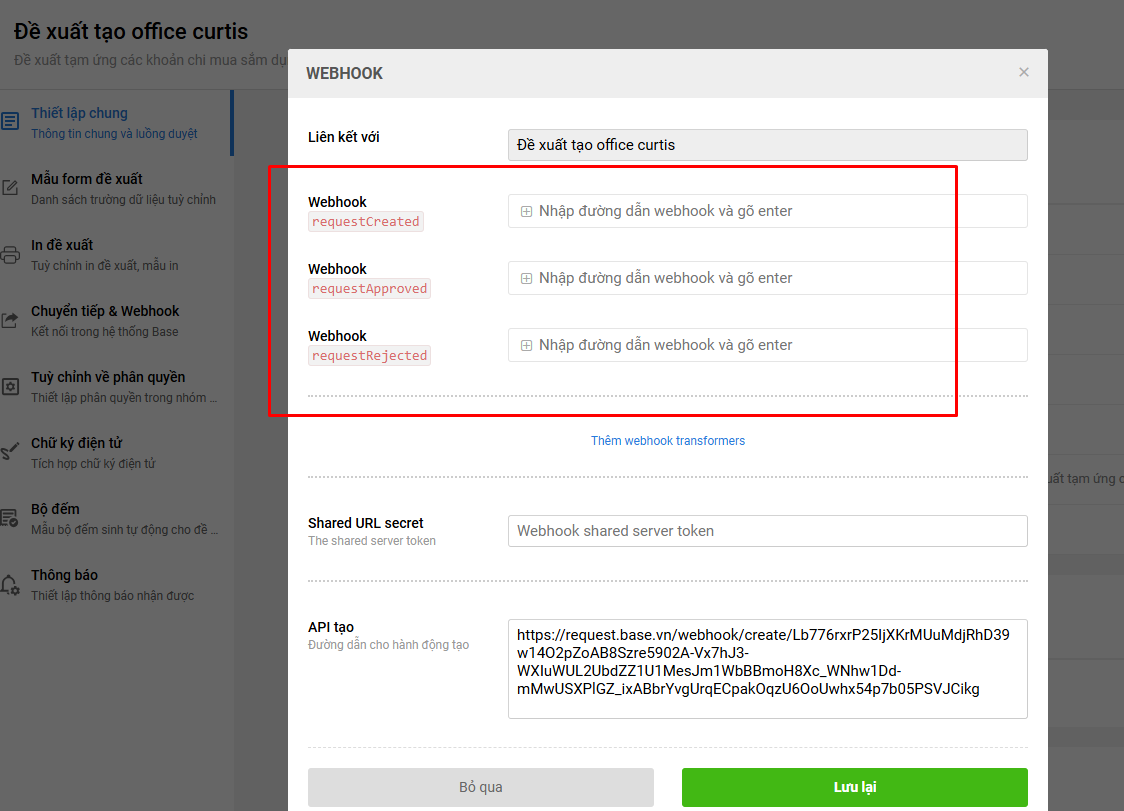Screen dimensions: 1124x811
Task: Click Thêm webhook transformers link
Action: click(x=667, y=441)
